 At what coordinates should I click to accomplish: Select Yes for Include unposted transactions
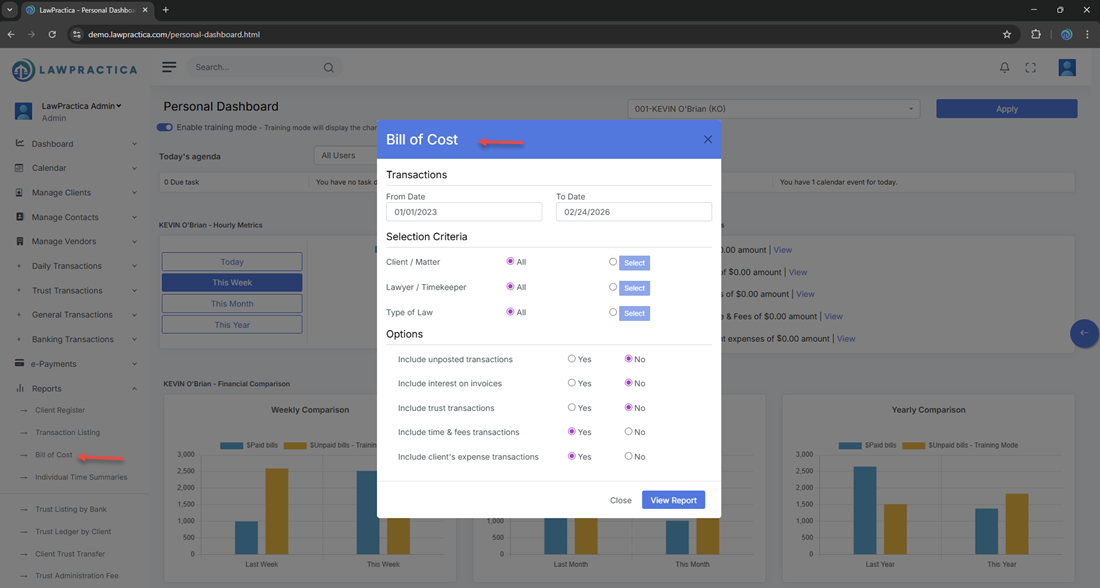(x=572, y=359)
